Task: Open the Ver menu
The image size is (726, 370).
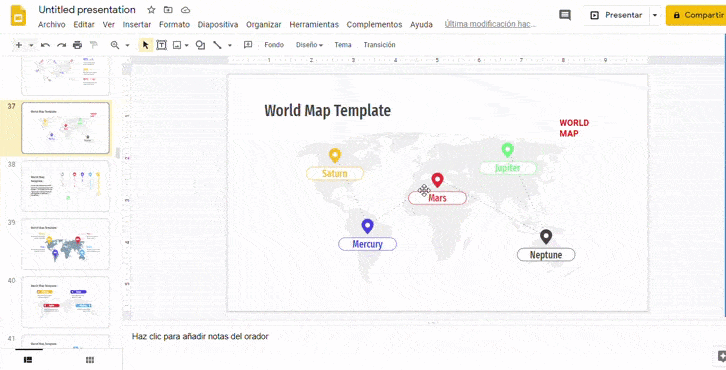Action: (x=109, y=25)
